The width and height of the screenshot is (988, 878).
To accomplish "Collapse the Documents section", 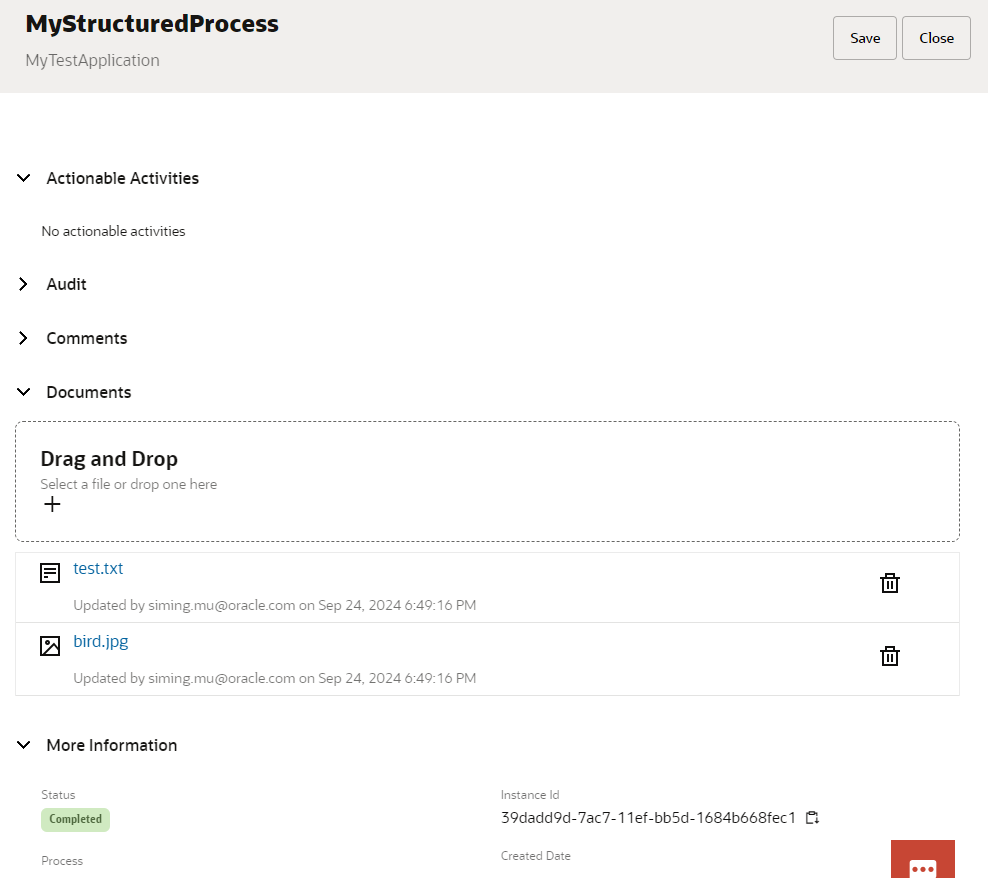I will (x=24, y=392).
